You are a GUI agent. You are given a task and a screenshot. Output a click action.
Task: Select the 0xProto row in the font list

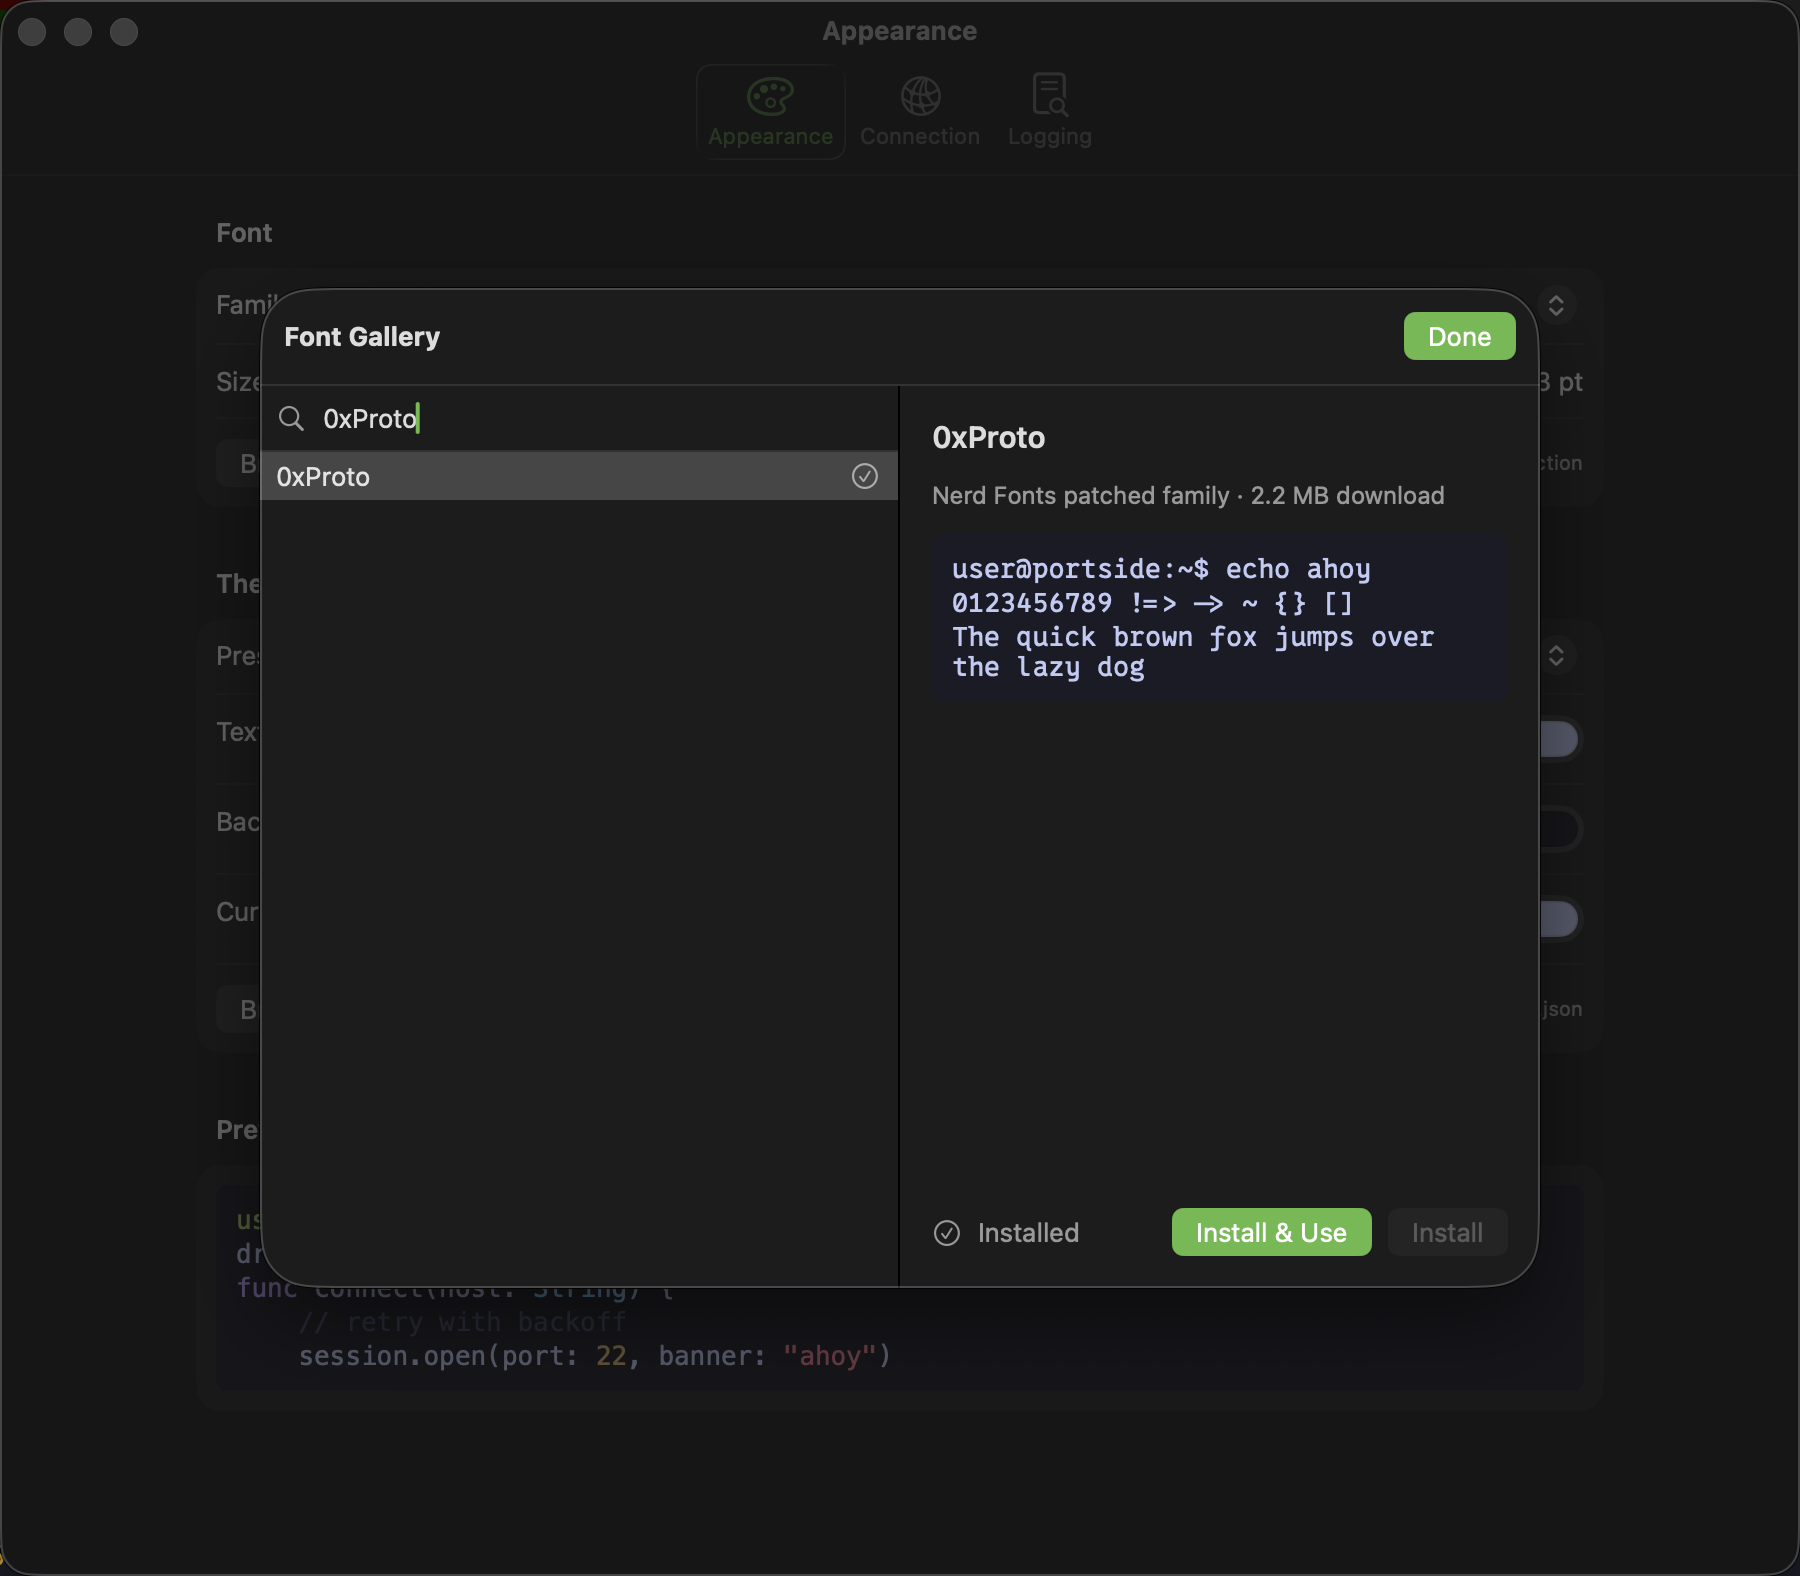point(580,476)
